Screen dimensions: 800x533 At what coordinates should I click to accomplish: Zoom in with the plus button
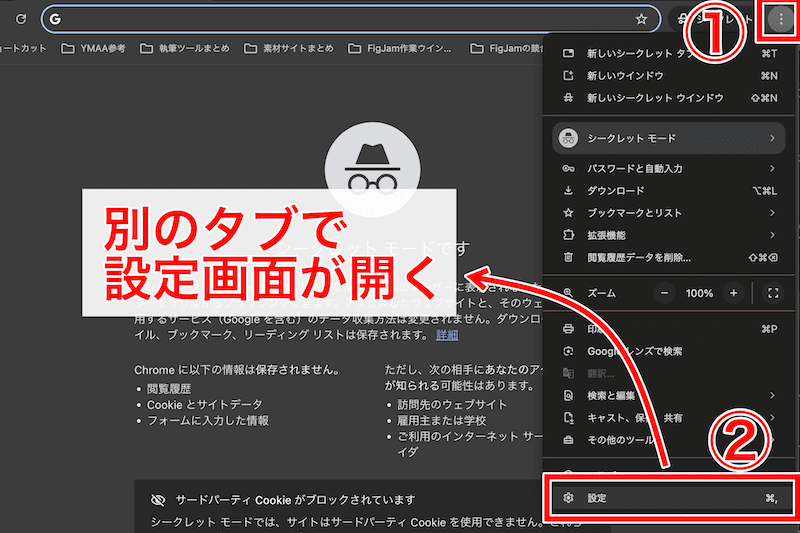[733, 293]
